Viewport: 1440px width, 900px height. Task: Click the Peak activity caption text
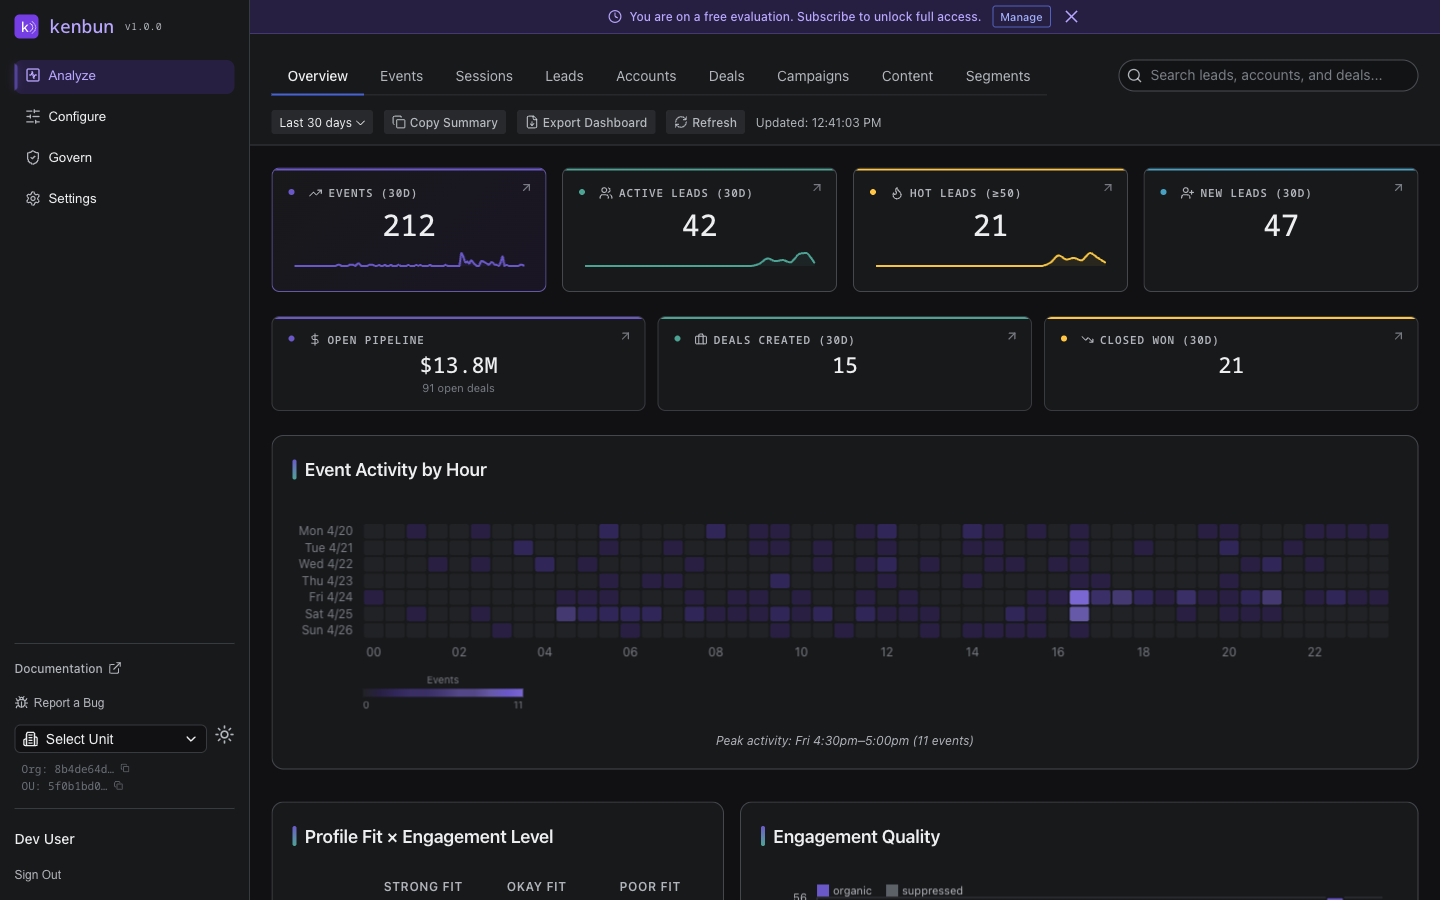(845, 741)
